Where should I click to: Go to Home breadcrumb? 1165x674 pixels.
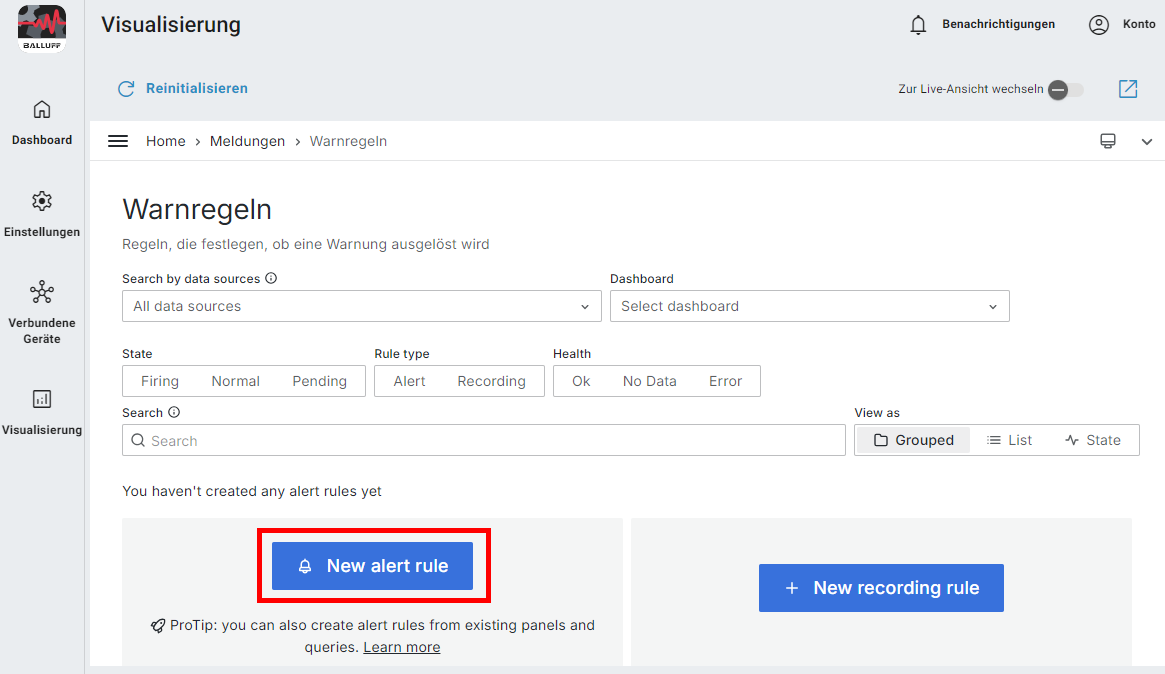165,141
